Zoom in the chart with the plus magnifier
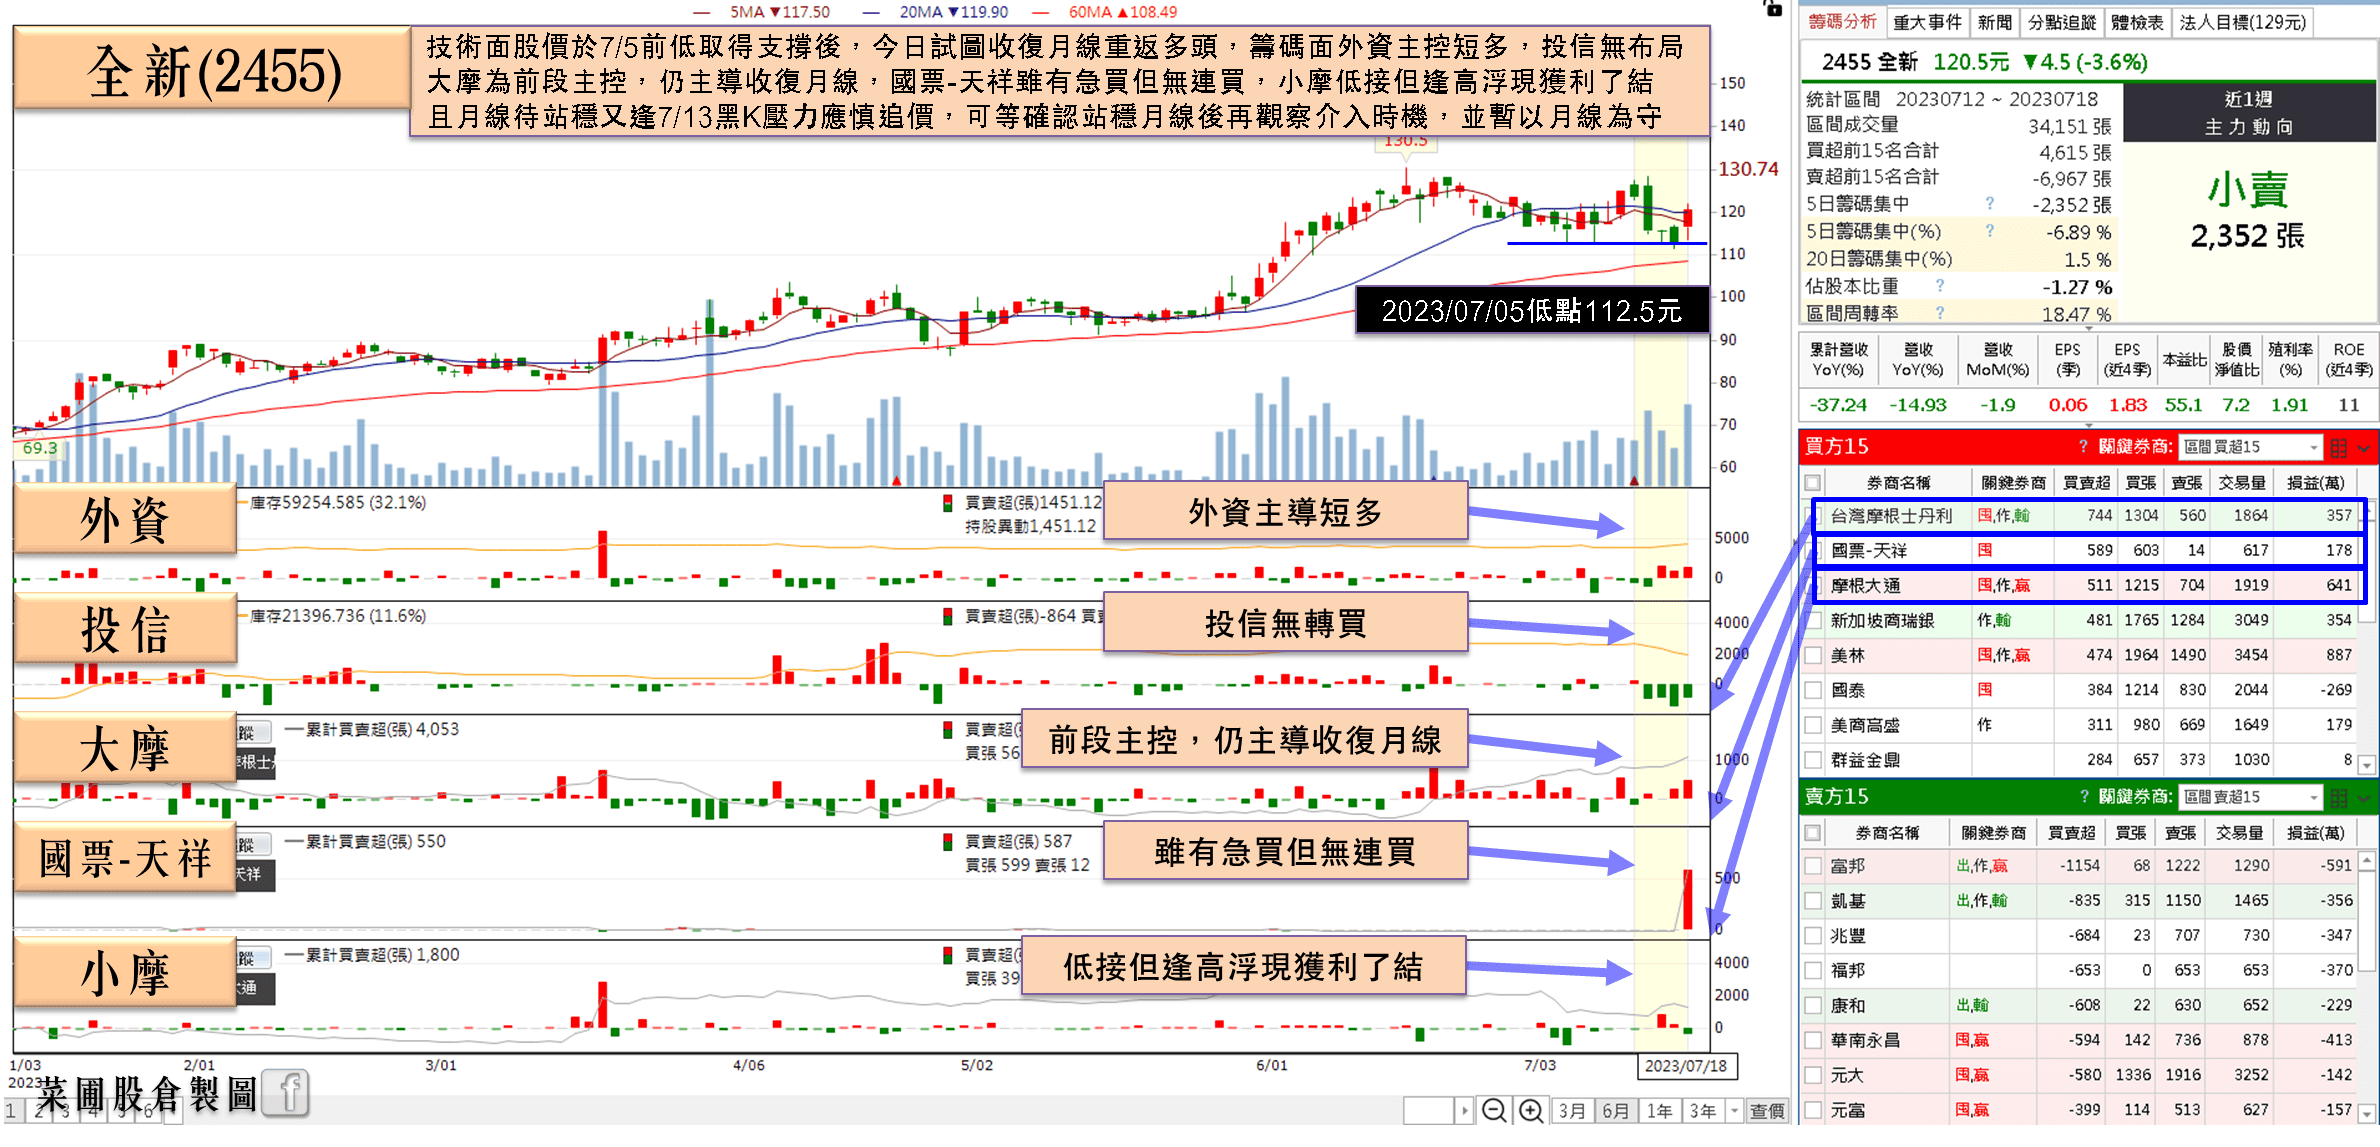The width and height of the screenshot is (2380, 1147). (1531, 1110)
